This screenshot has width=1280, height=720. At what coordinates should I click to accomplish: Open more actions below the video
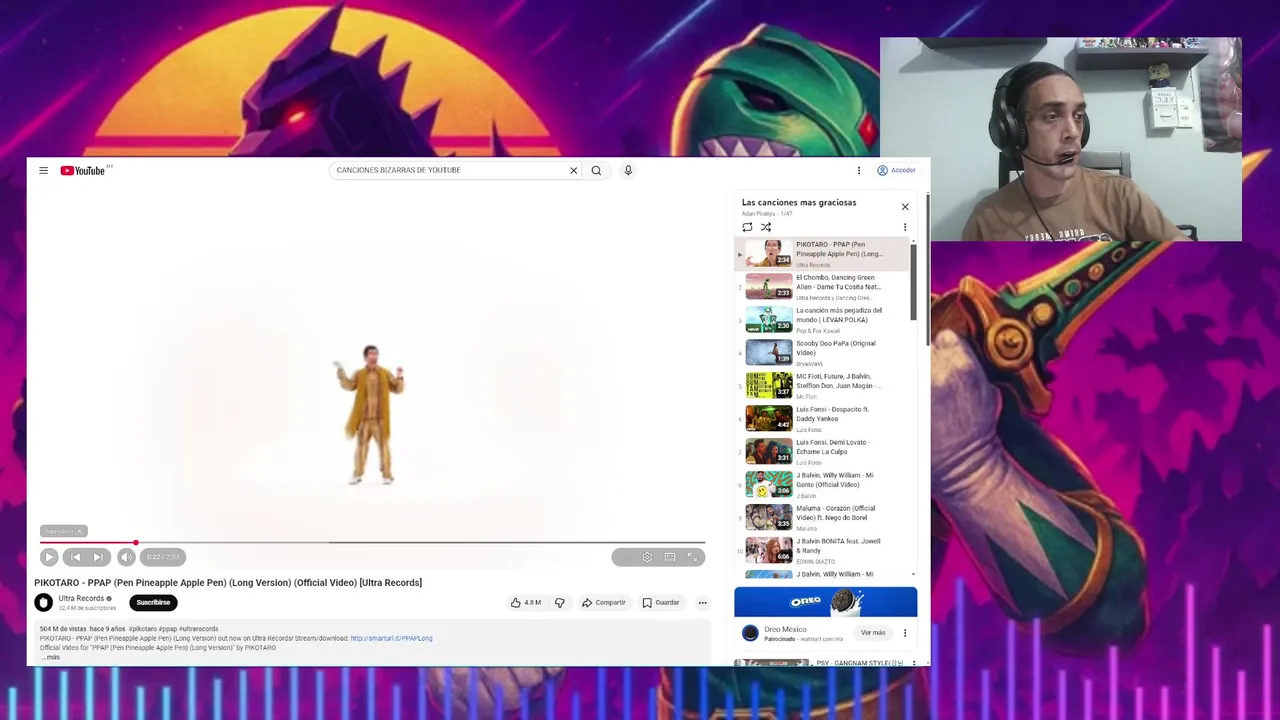702,603
